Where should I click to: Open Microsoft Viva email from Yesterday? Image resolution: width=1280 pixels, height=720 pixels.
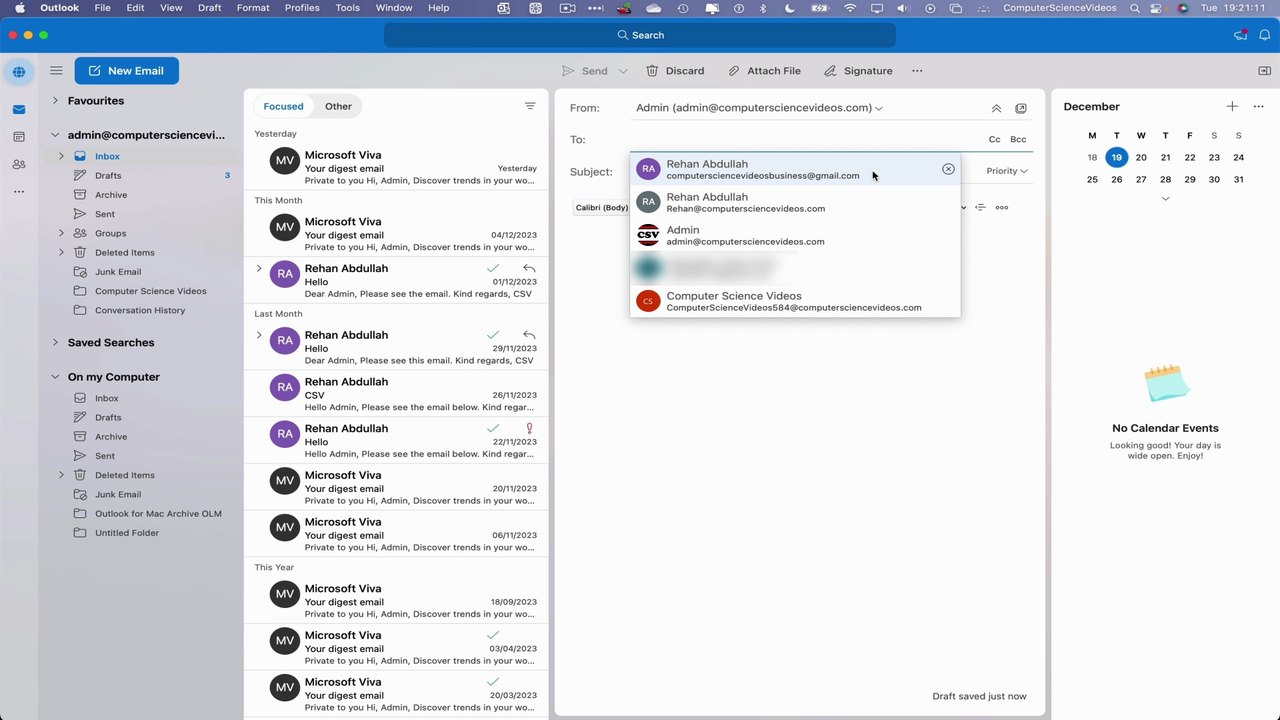(x=396, y=167)
